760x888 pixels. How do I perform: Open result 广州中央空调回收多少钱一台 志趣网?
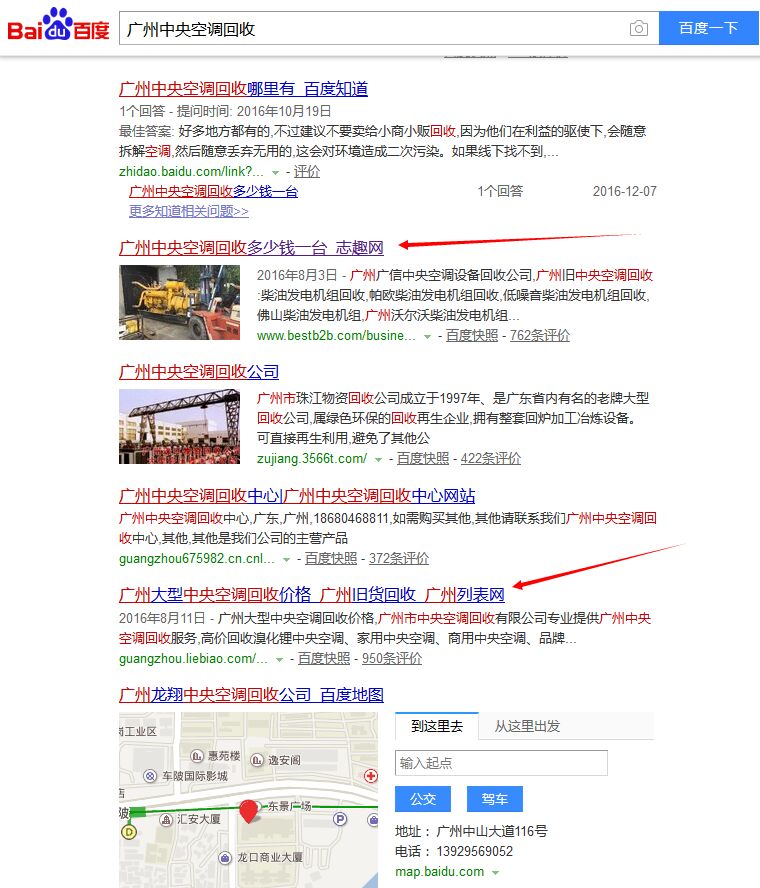point(251,247)
